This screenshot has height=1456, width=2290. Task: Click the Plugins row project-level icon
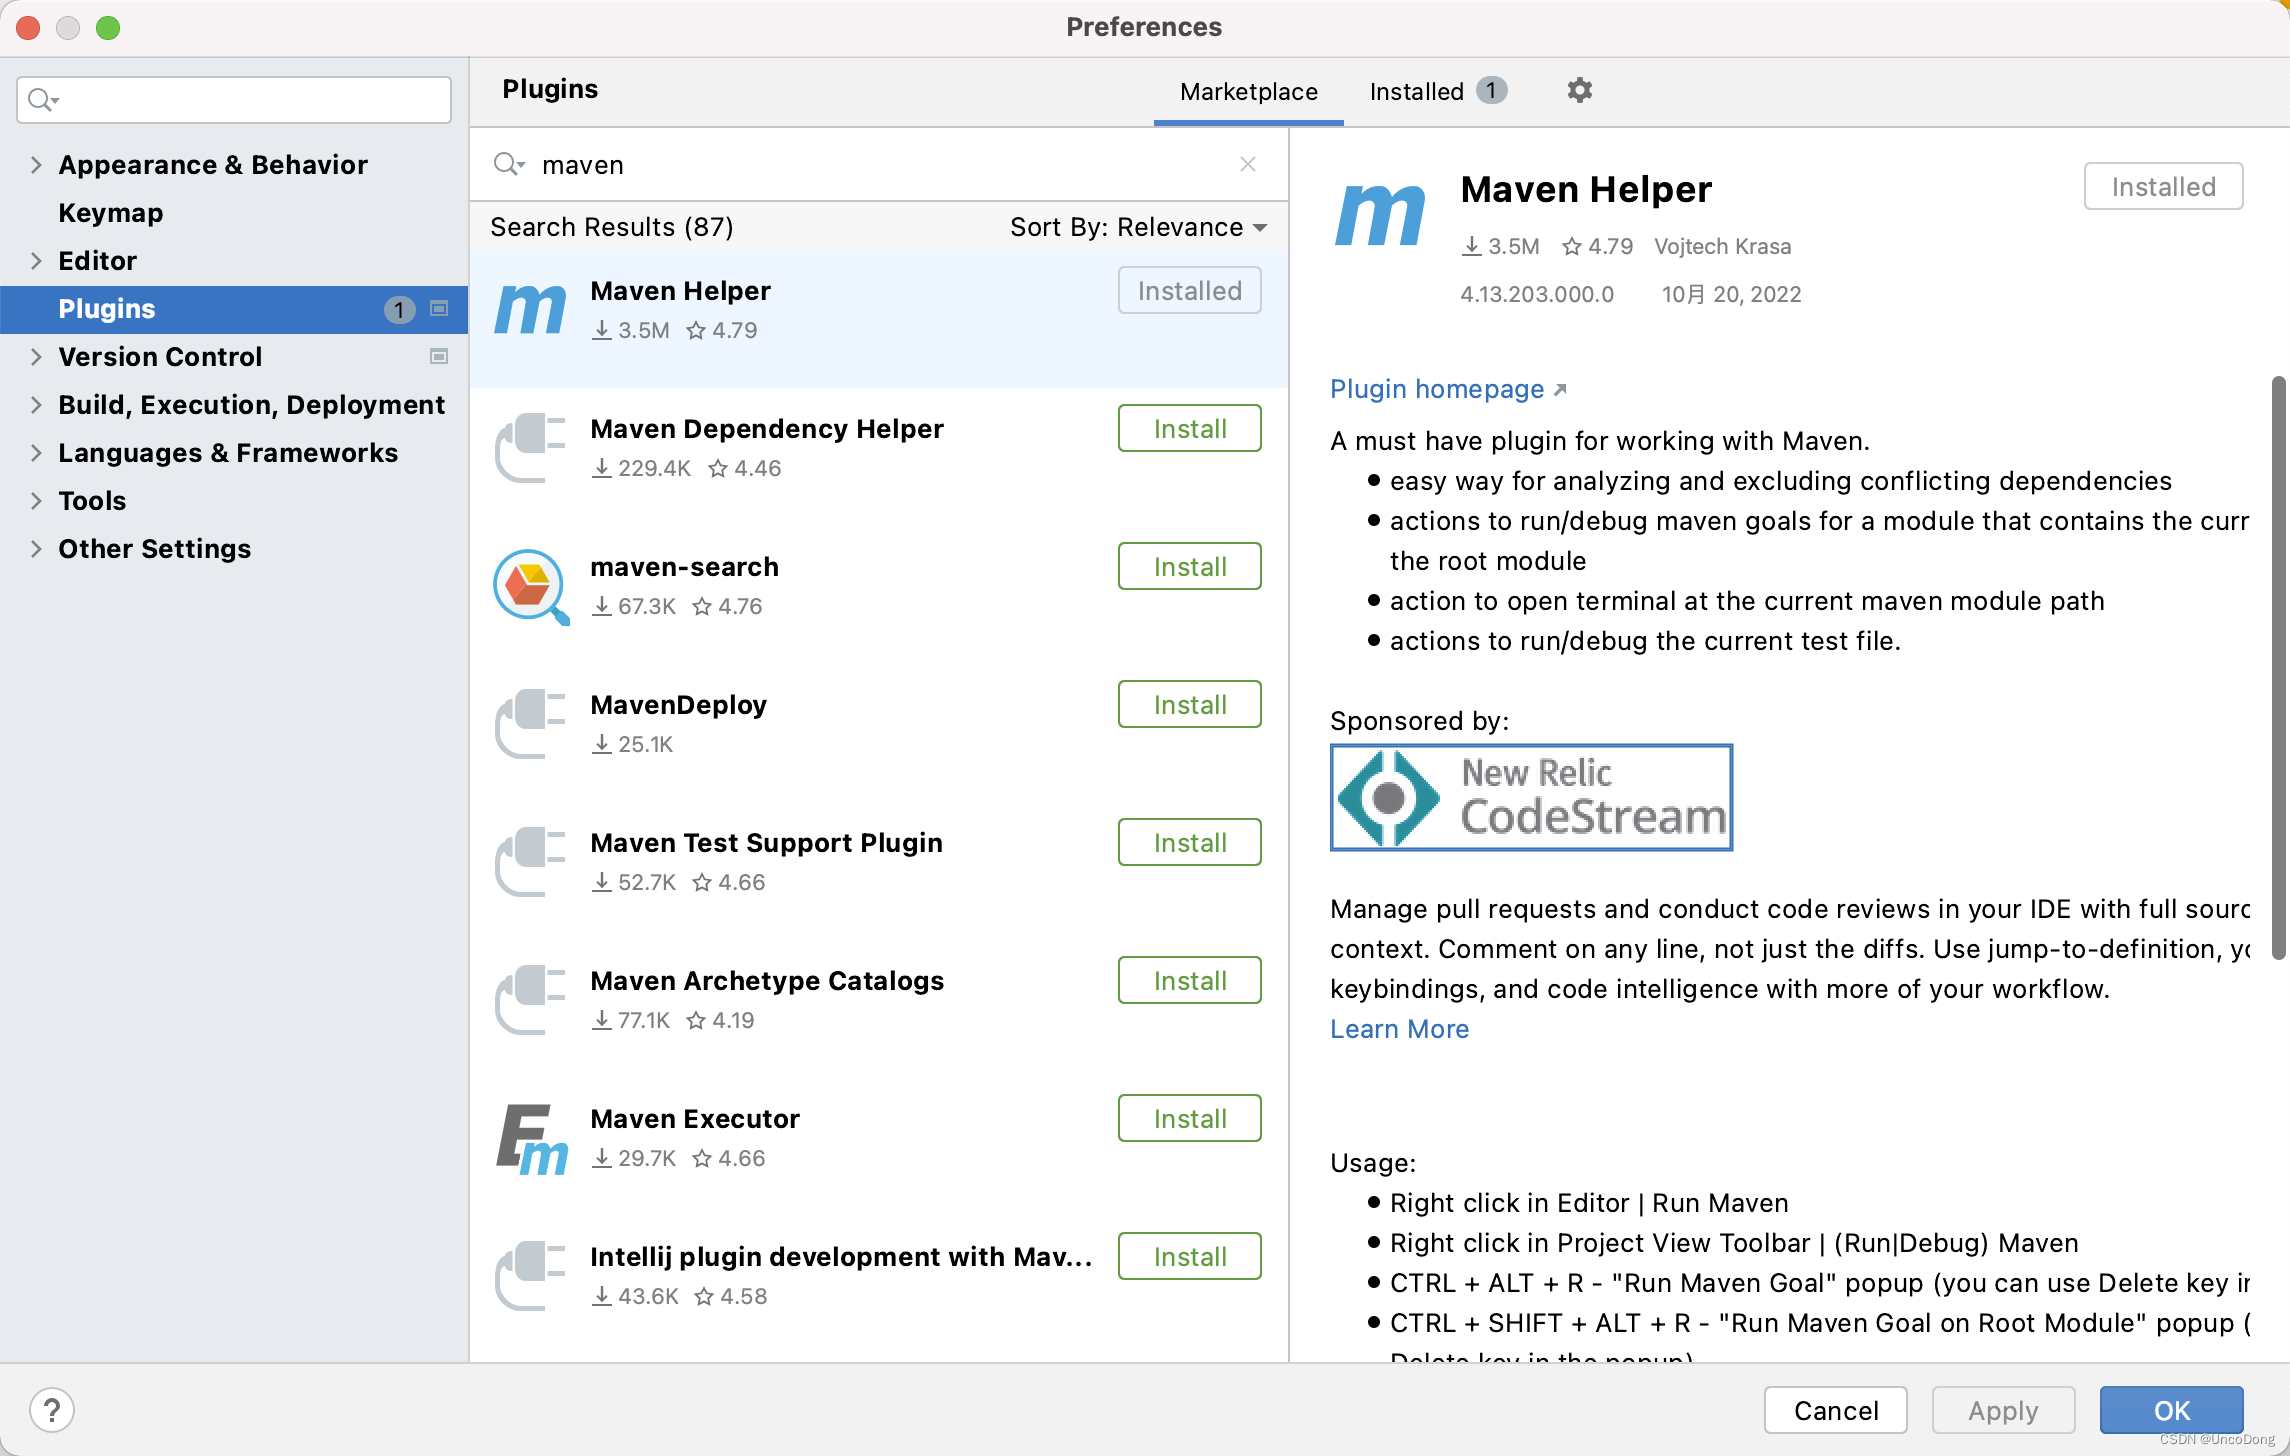click(x=439, y=309)
